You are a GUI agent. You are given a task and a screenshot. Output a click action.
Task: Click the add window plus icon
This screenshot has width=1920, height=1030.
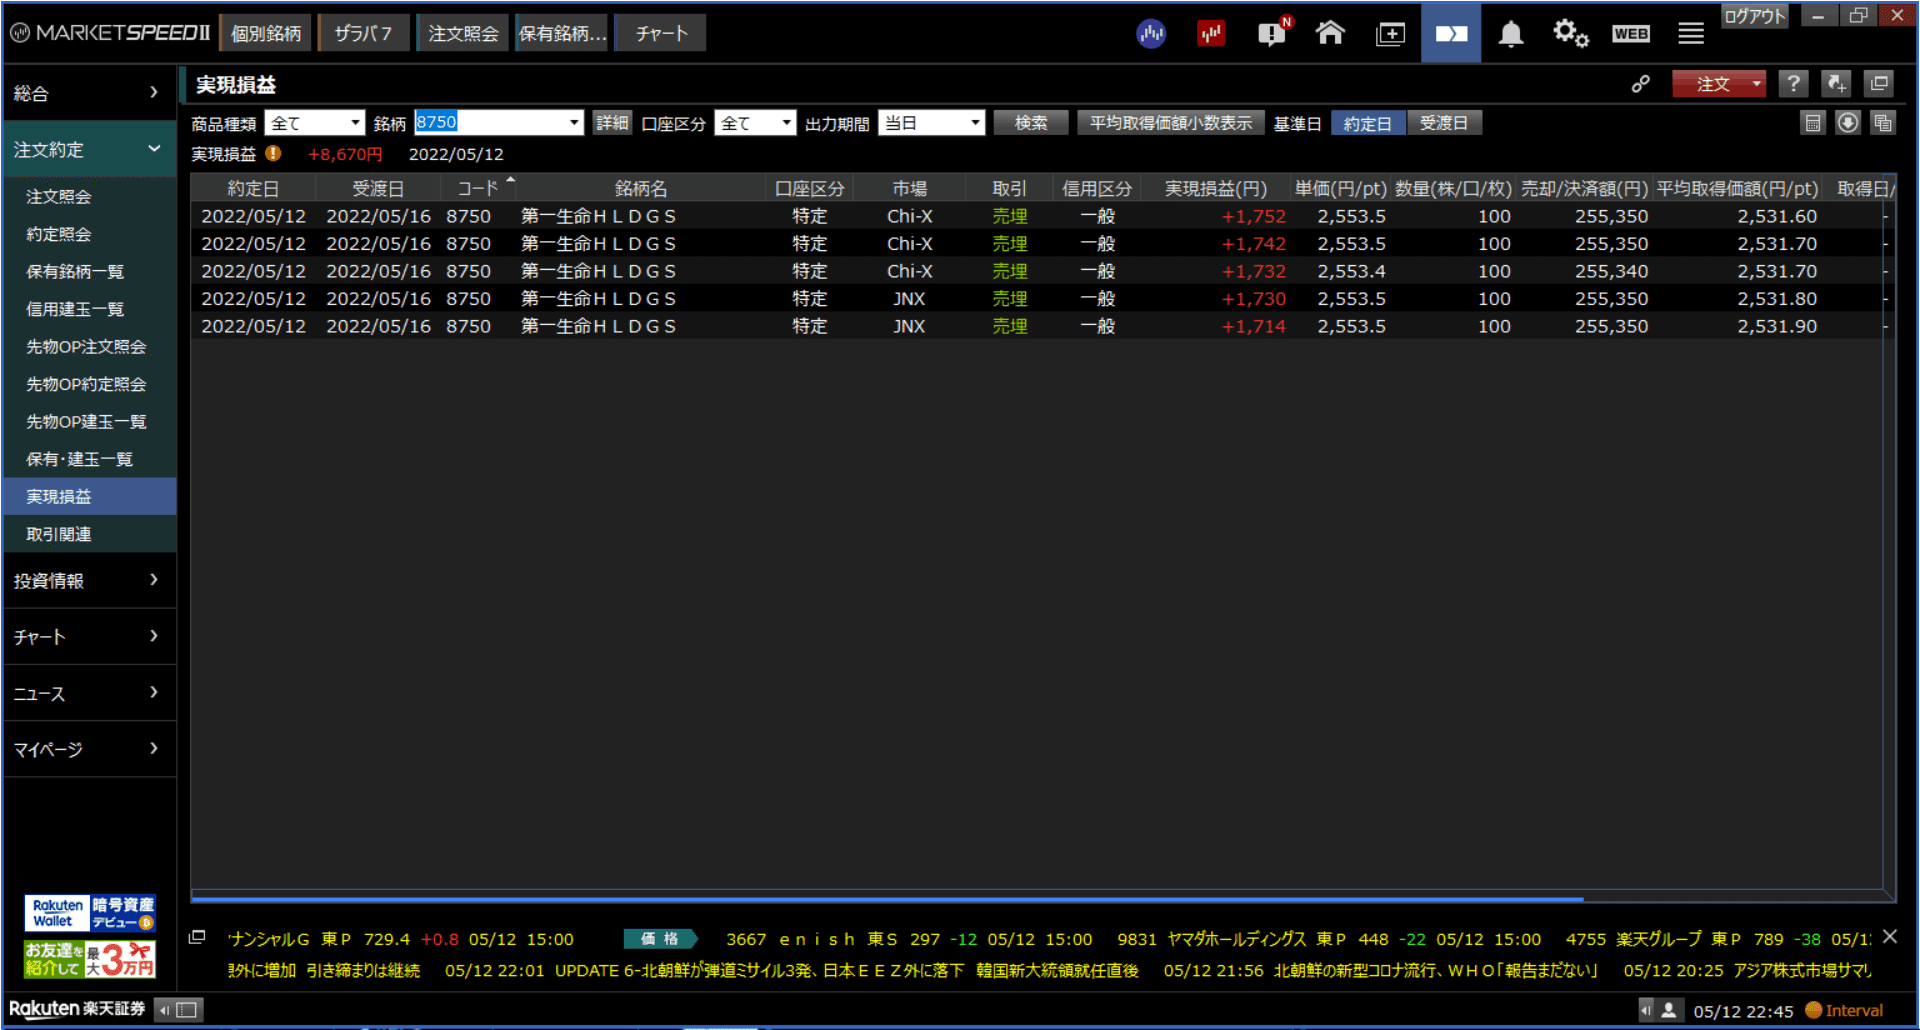pyautogui.click(x=1390, y=34)
